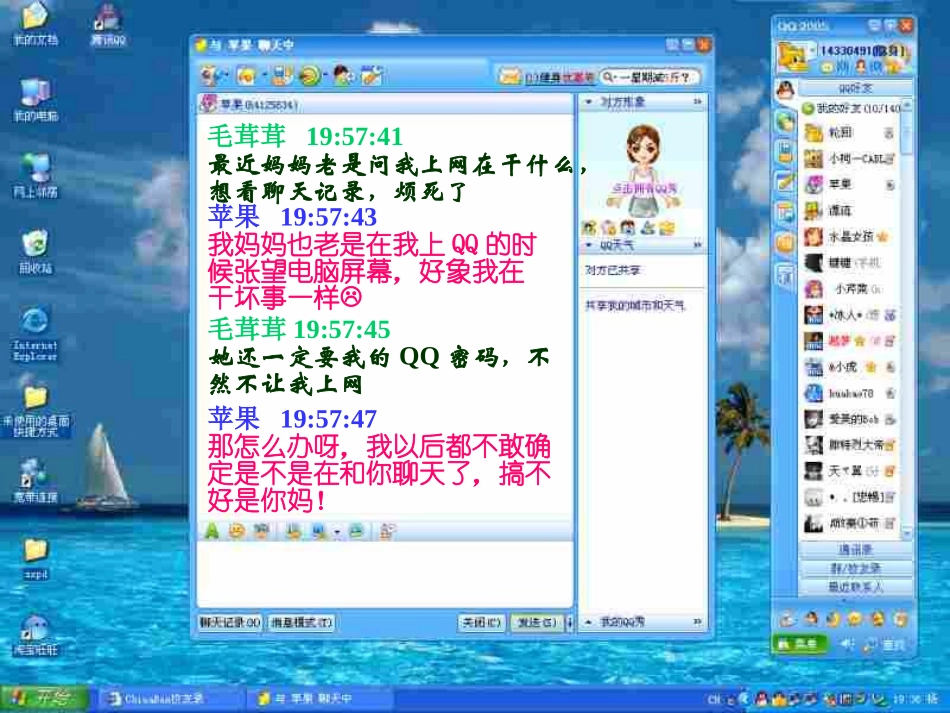The image size is (950, 713).
Task: Open the video chat dropdown arrow
Action: [225, 76]
